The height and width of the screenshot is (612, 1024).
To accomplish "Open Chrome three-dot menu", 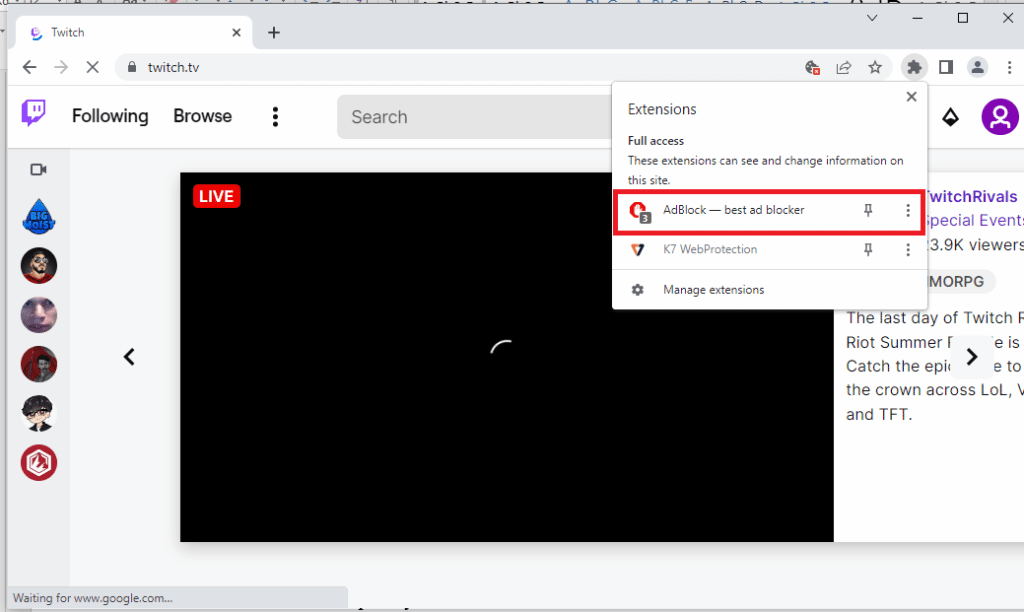I will (x=1009, y=67).
